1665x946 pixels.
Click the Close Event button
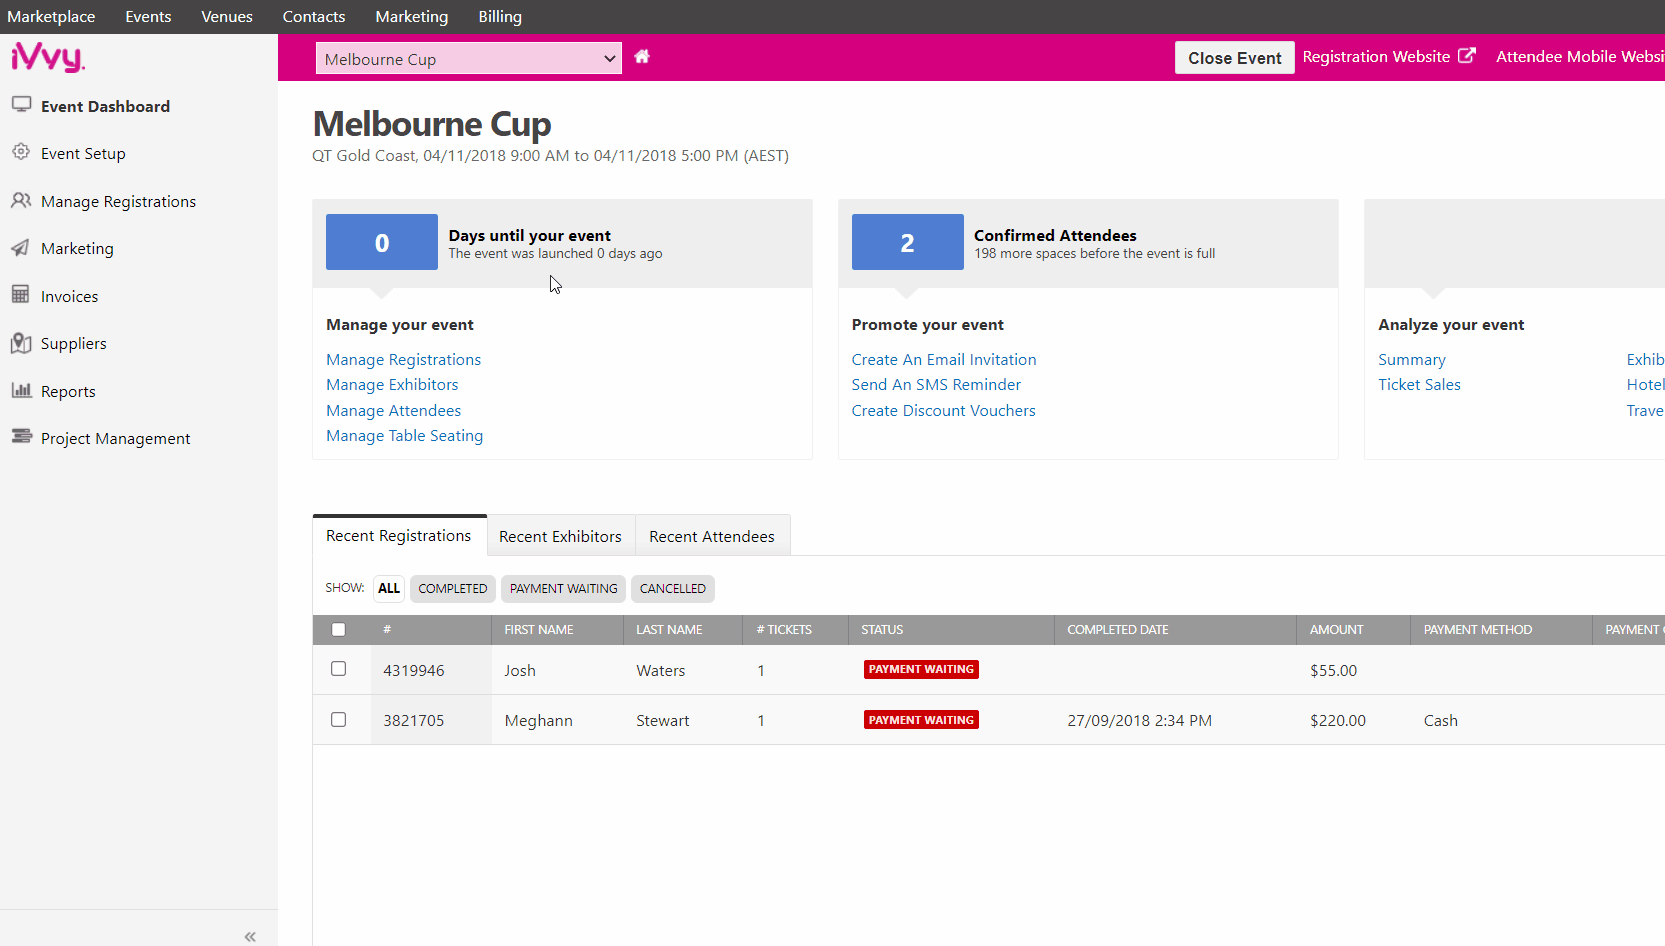(x=1235, y=58)
